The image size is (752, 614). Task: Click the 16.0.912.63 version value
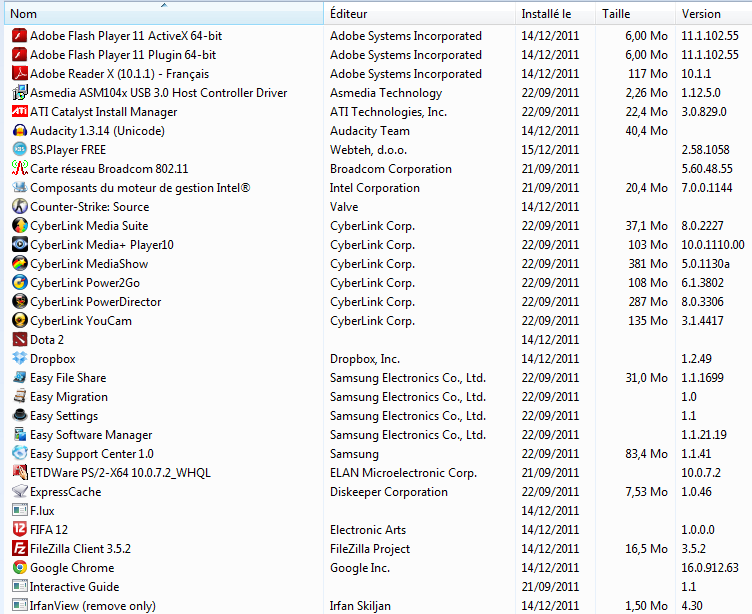coord(710,568)
